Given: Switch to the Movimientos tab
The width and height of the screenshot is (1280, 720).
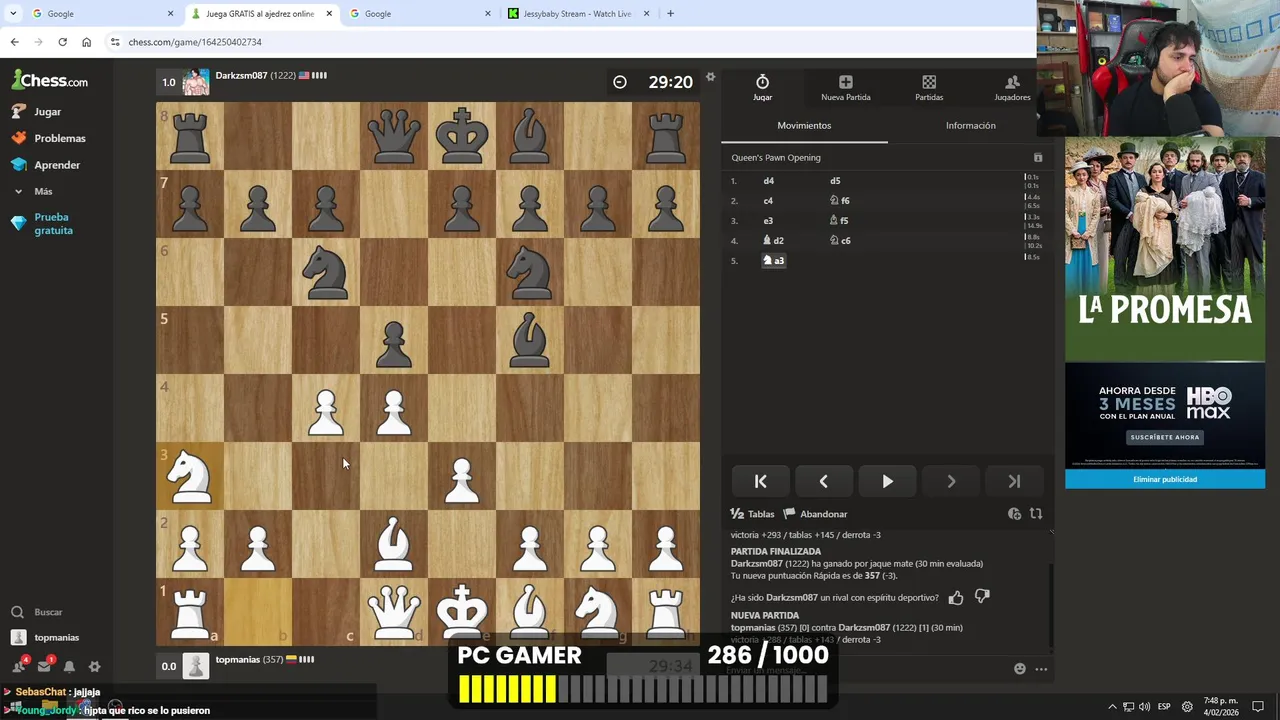Looking at the screenshot, I should [x=804, y=126].
